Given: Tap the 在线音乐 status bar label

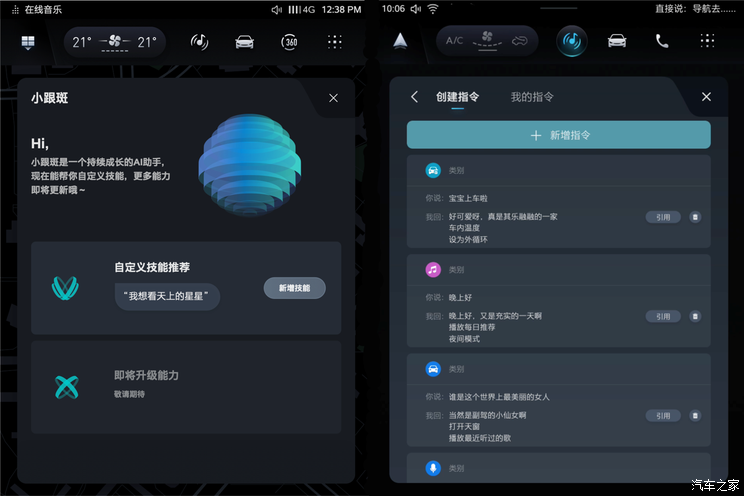Looking at the screenshot, I should [43, 9].
